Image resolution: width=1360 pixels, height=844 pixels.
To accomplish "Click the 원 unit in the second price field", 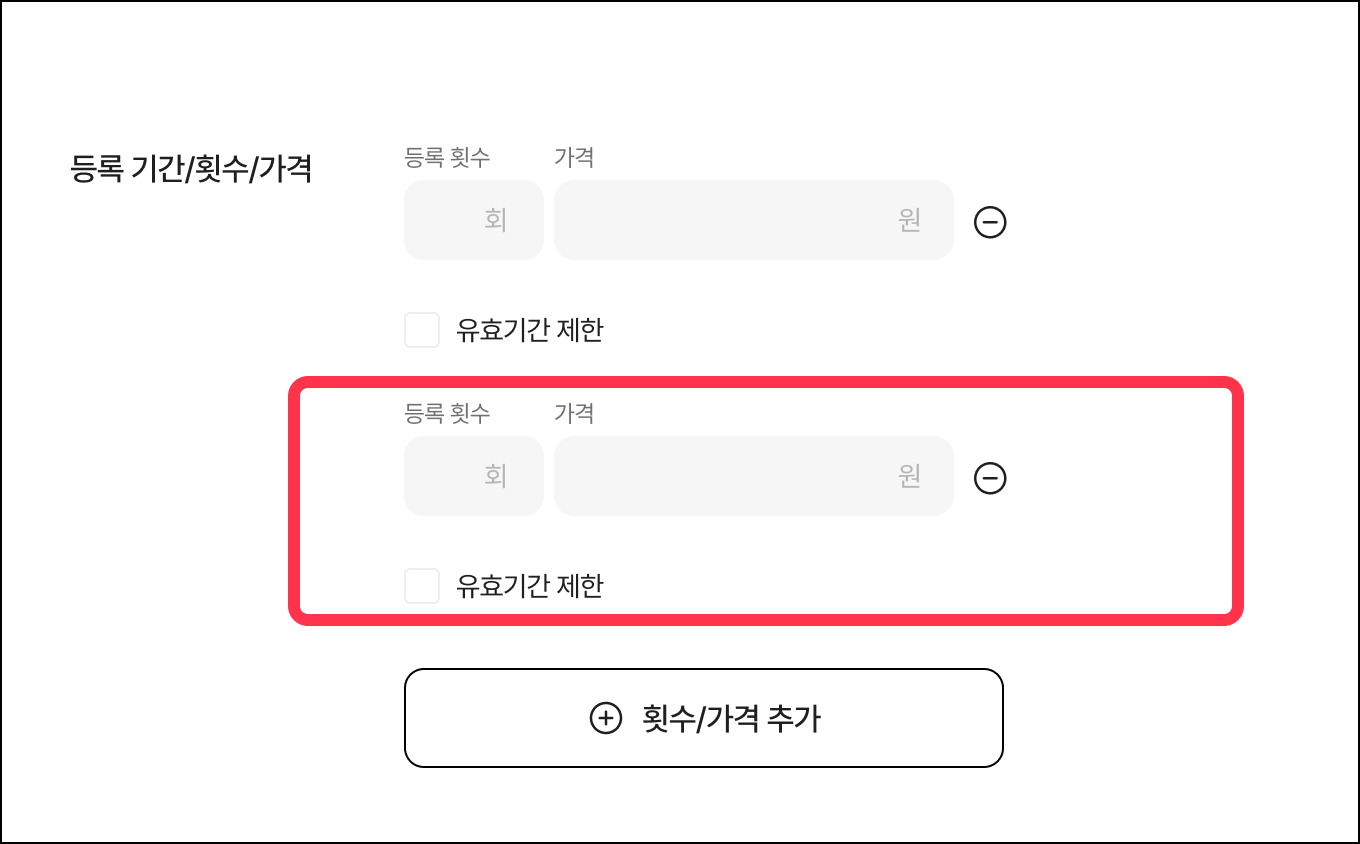I will click(909, 476).
